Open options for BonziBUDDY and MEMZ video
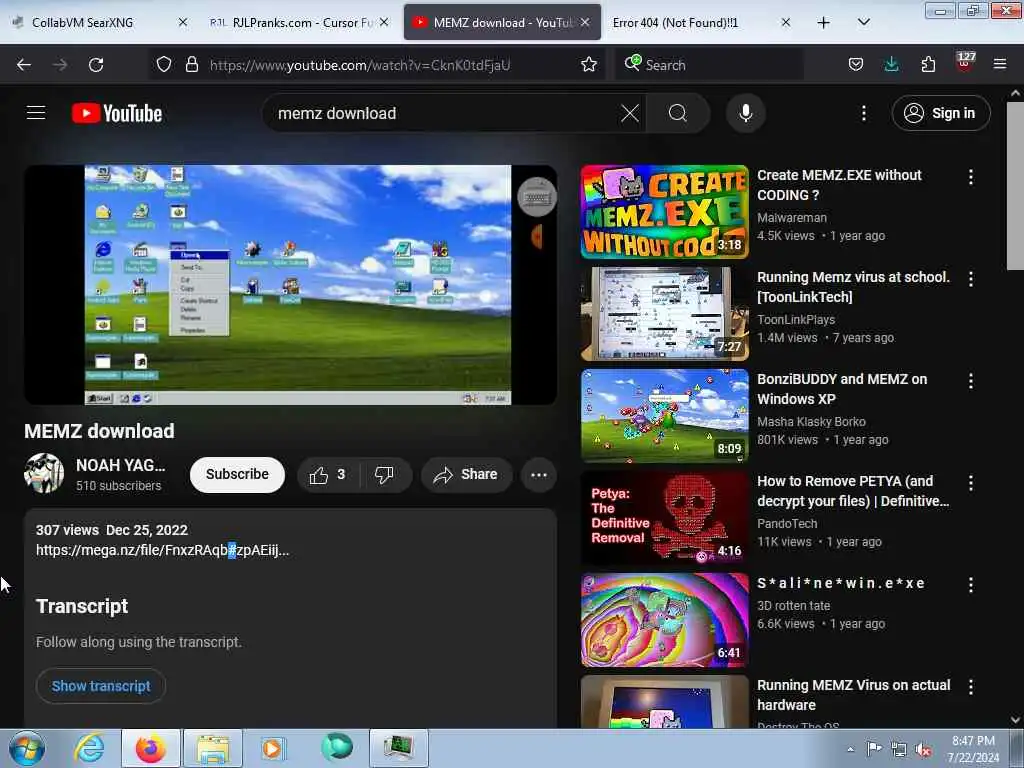 click(x=970, y=381)
